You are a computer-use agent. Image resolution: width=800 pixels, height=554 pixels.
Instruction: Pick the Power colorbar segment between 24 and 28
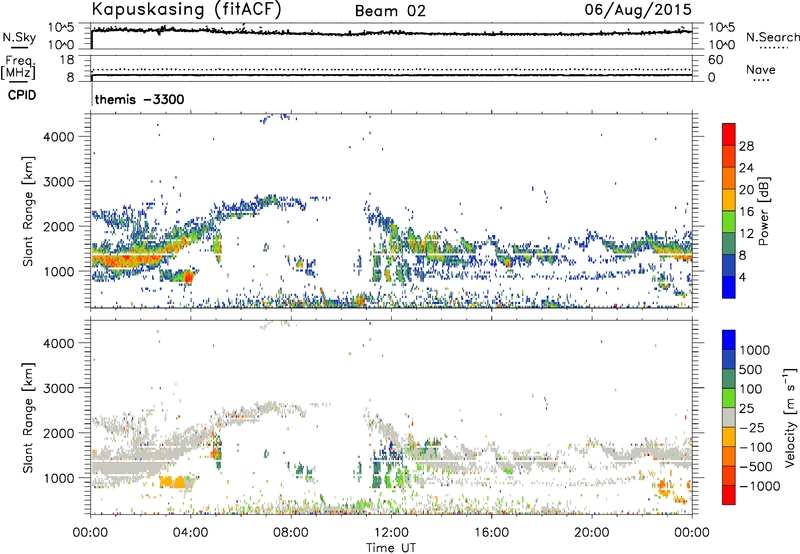(x=729, y=157)
